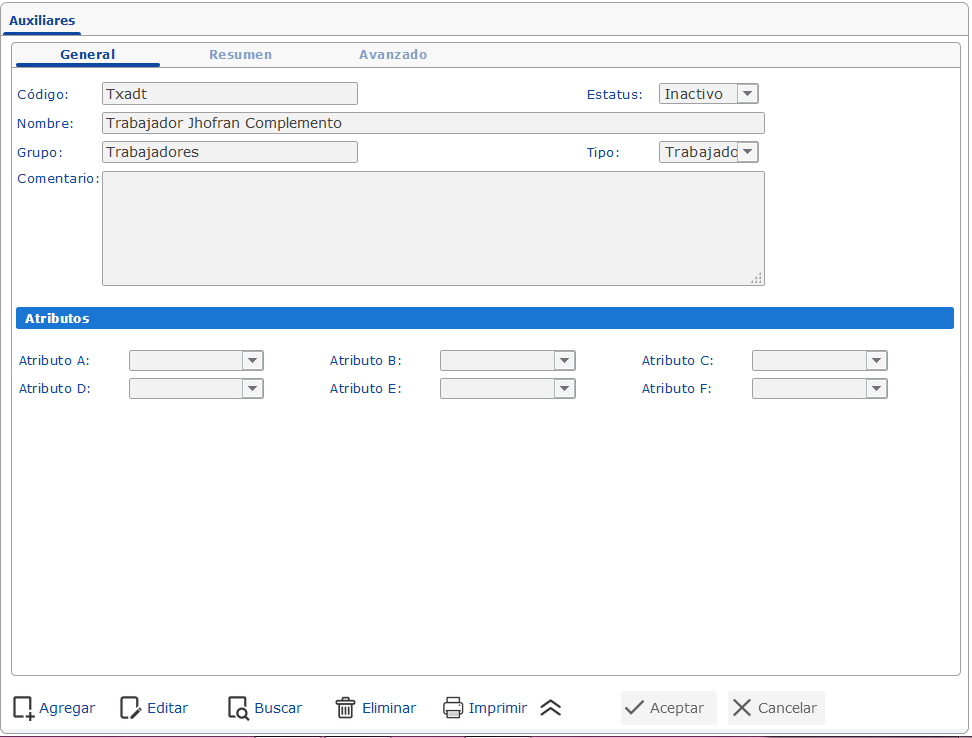Open the Avanzado tab
Screen dimensions: 972x738
pos(393,55)
